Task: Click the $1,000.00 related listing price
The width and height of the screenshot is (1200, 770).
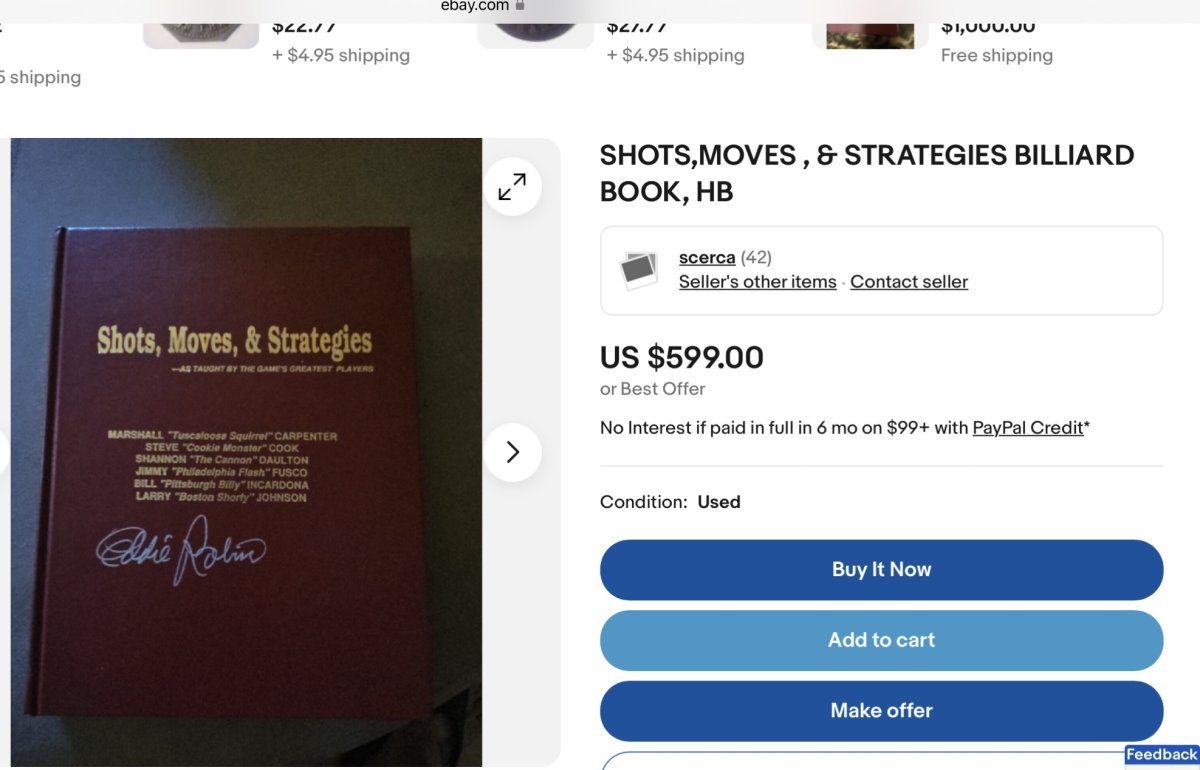Action: tap(988, 27)
